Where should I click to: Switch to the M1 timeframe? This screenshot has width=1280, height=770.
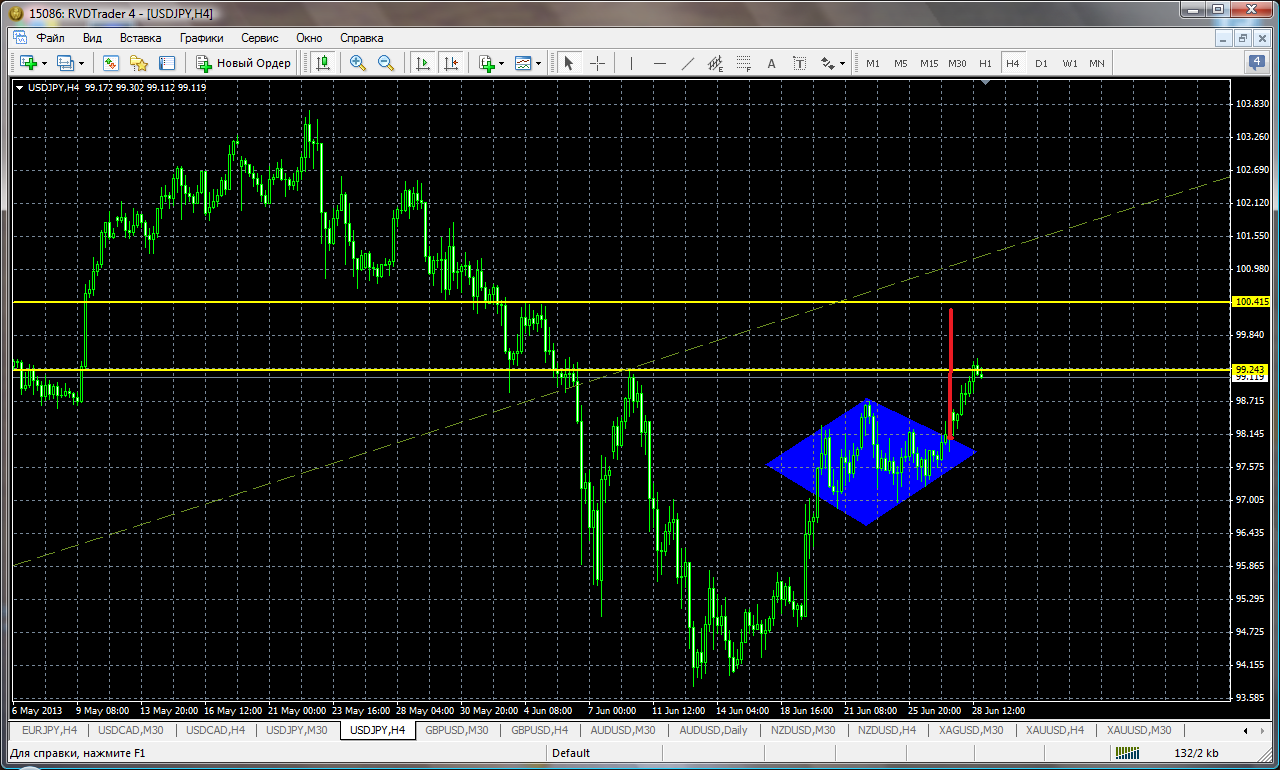point(873,63)
